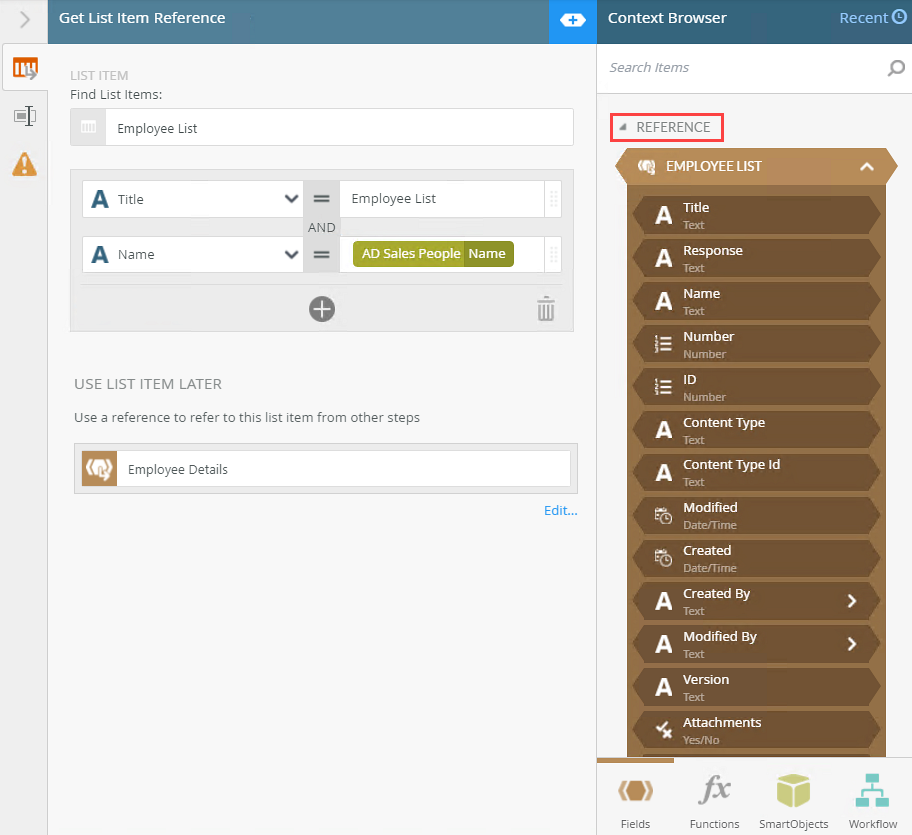Expand the collapsed panel chevron at top left
Viewport: 912px width, 835px height.
[24, 20]
